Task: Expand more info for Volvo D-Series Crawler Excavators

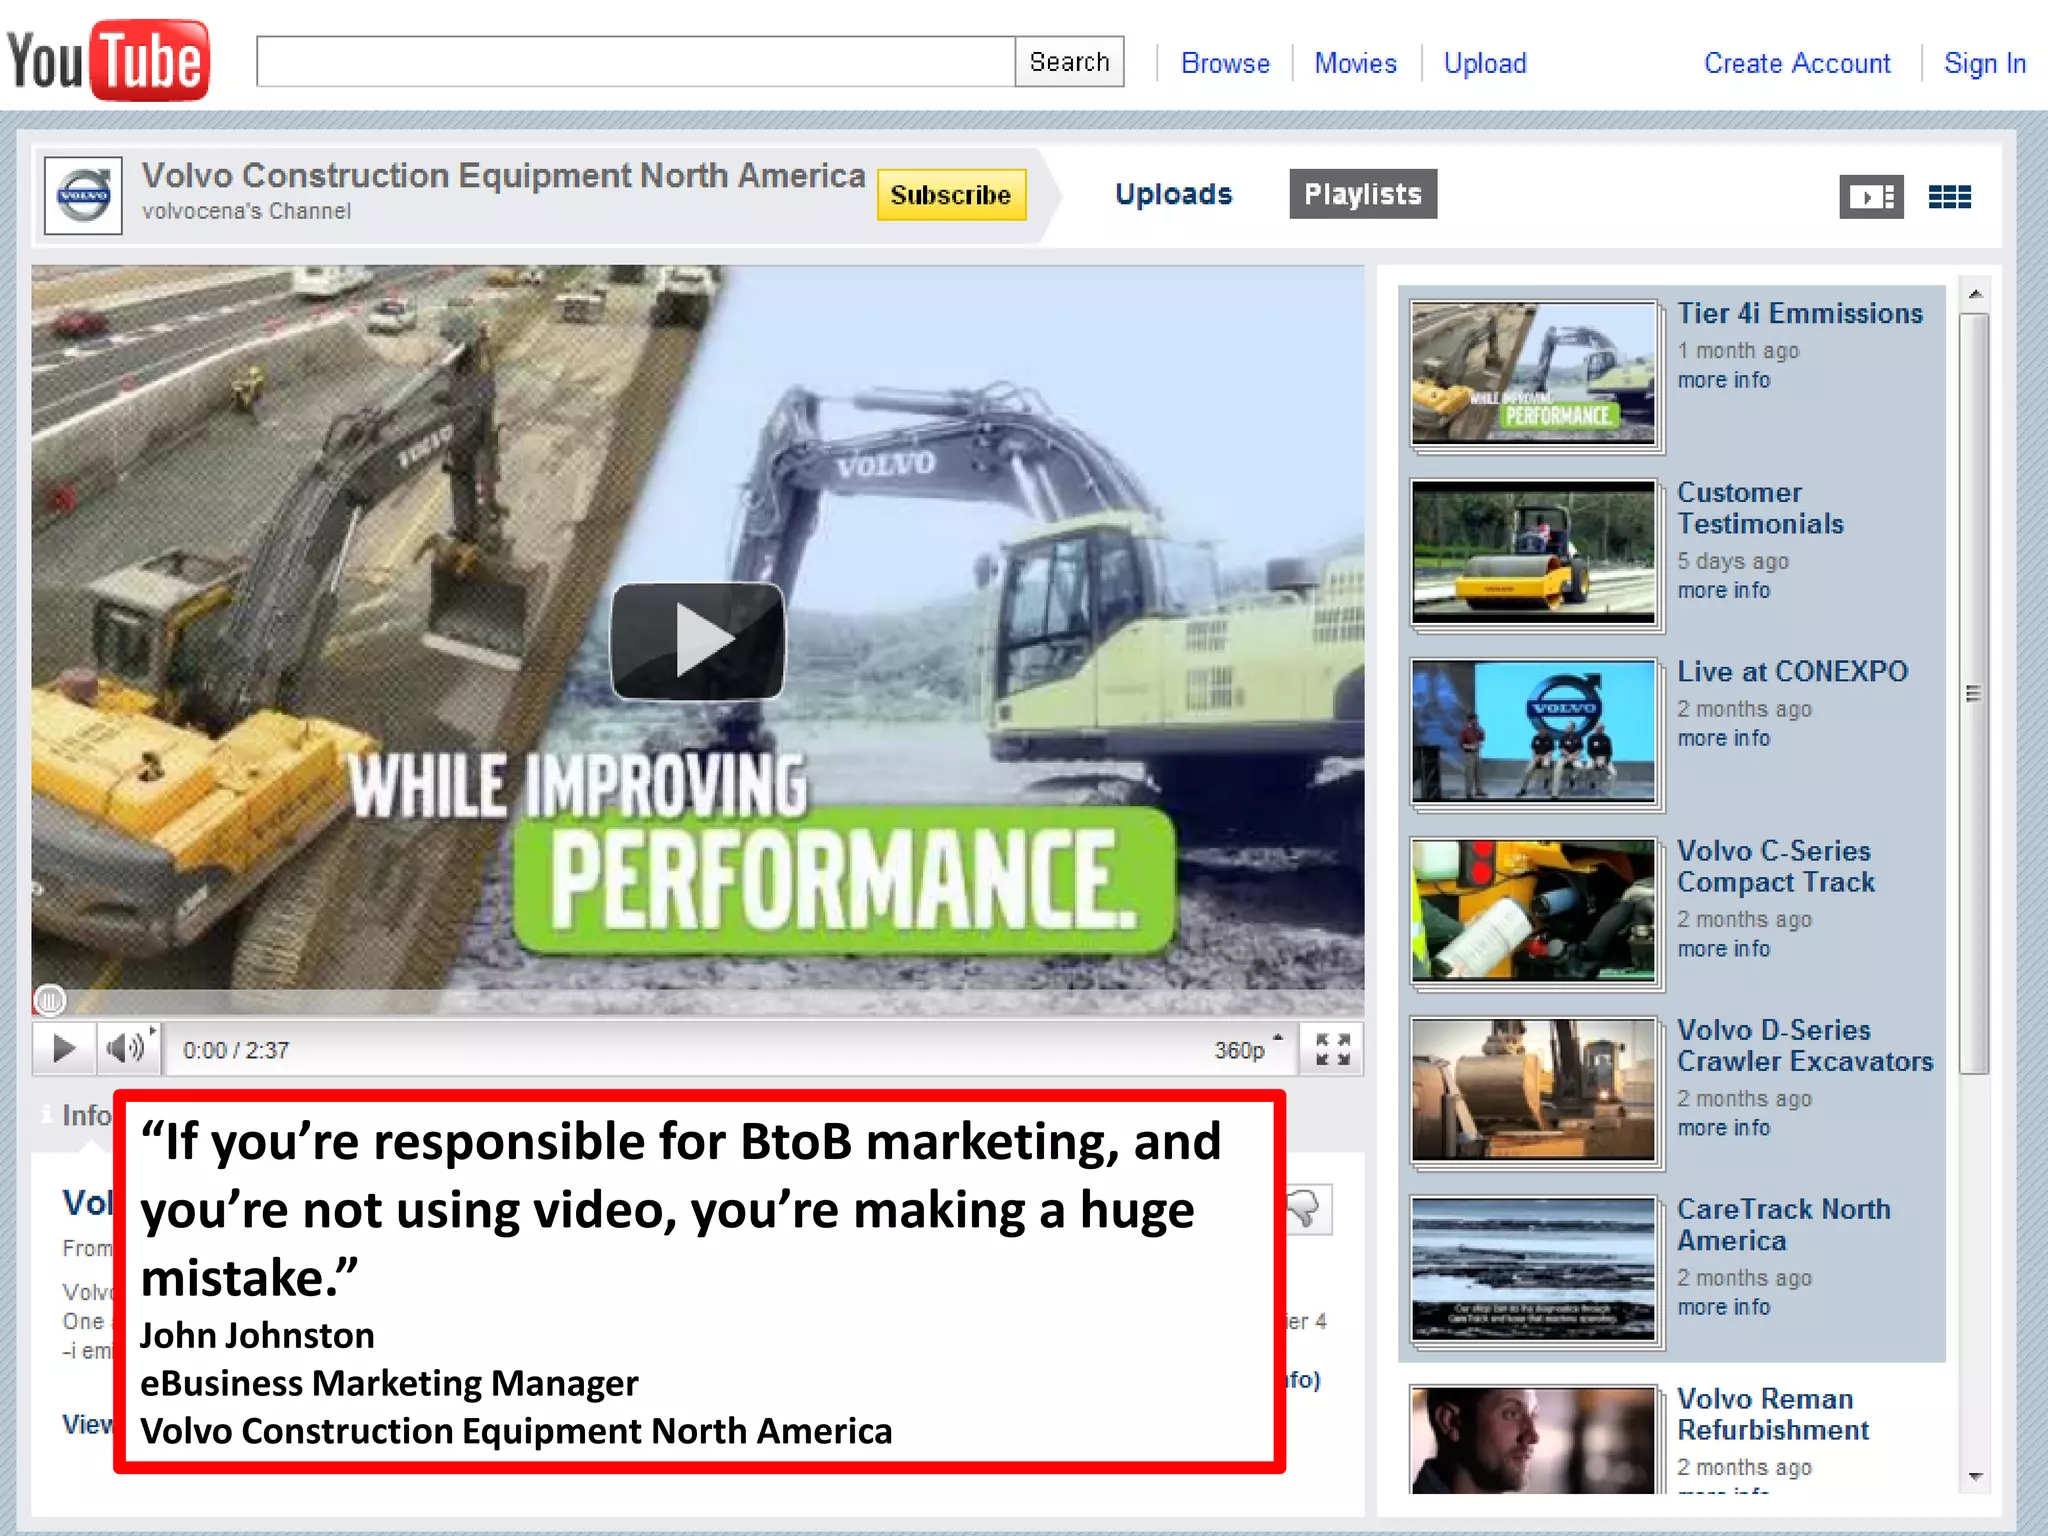Action: click(x=1723, y=1127)
